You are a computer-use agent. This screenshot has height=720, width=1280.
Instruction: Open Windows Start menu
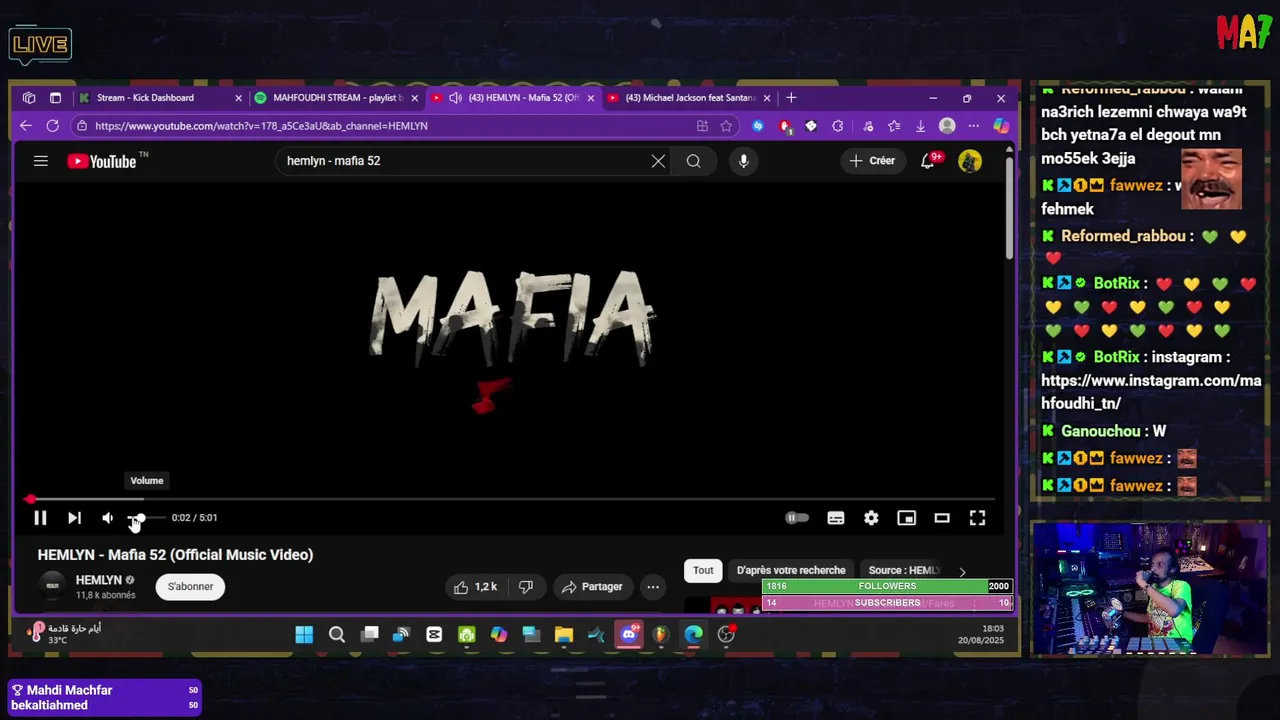click(x=304, y=634)
